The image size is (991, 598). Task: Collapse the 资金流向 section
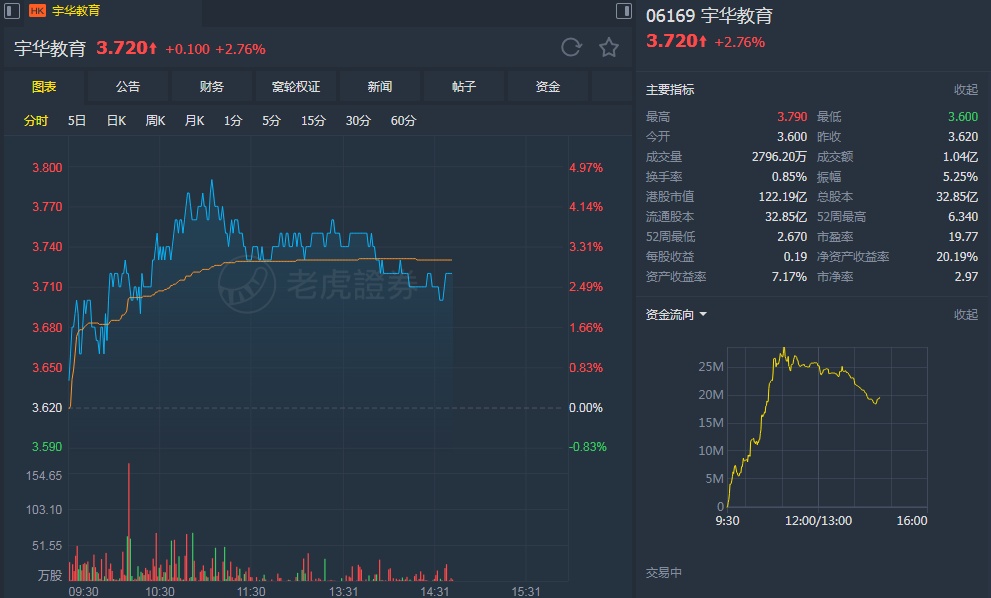click(x=965, y=315)
